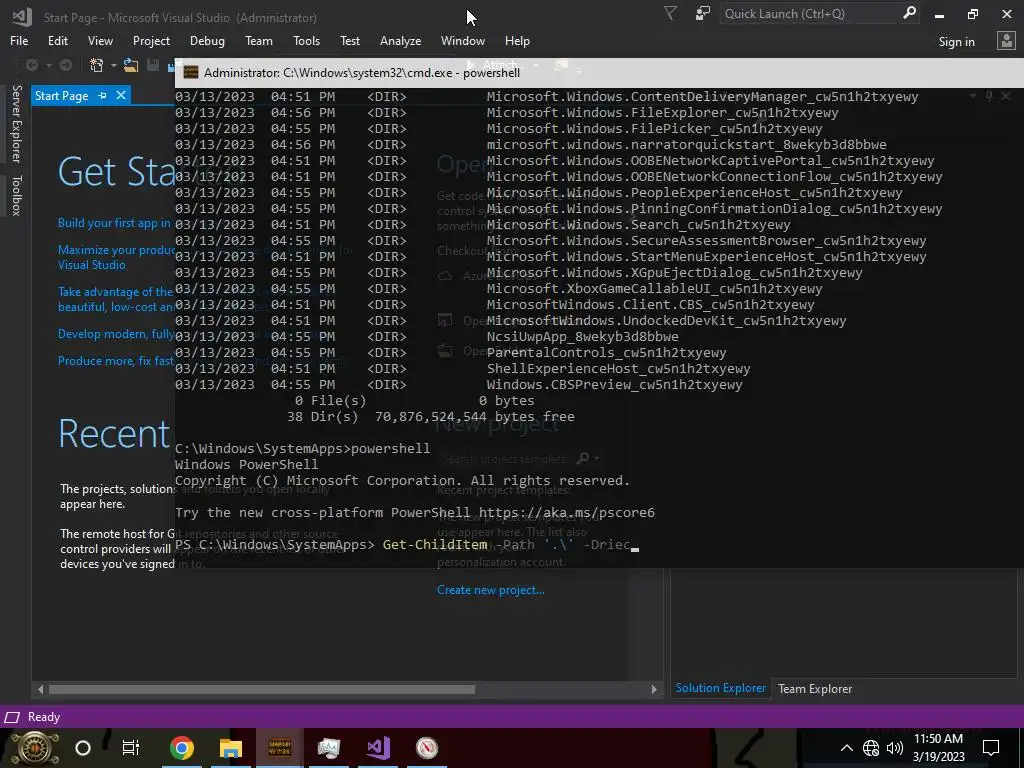Screen dimensions: 1024x768
Task: Open the Debug menu
Action: pyautogui.click(x=207, y=40)
